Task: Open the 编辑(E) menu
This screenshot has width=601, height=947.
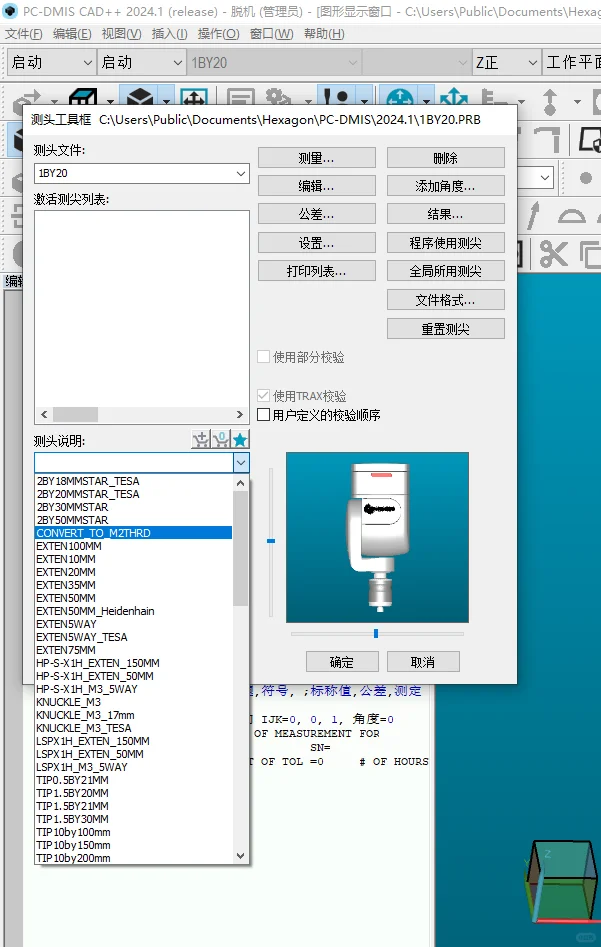Action: pyautogui.click(x=72, y=34)
